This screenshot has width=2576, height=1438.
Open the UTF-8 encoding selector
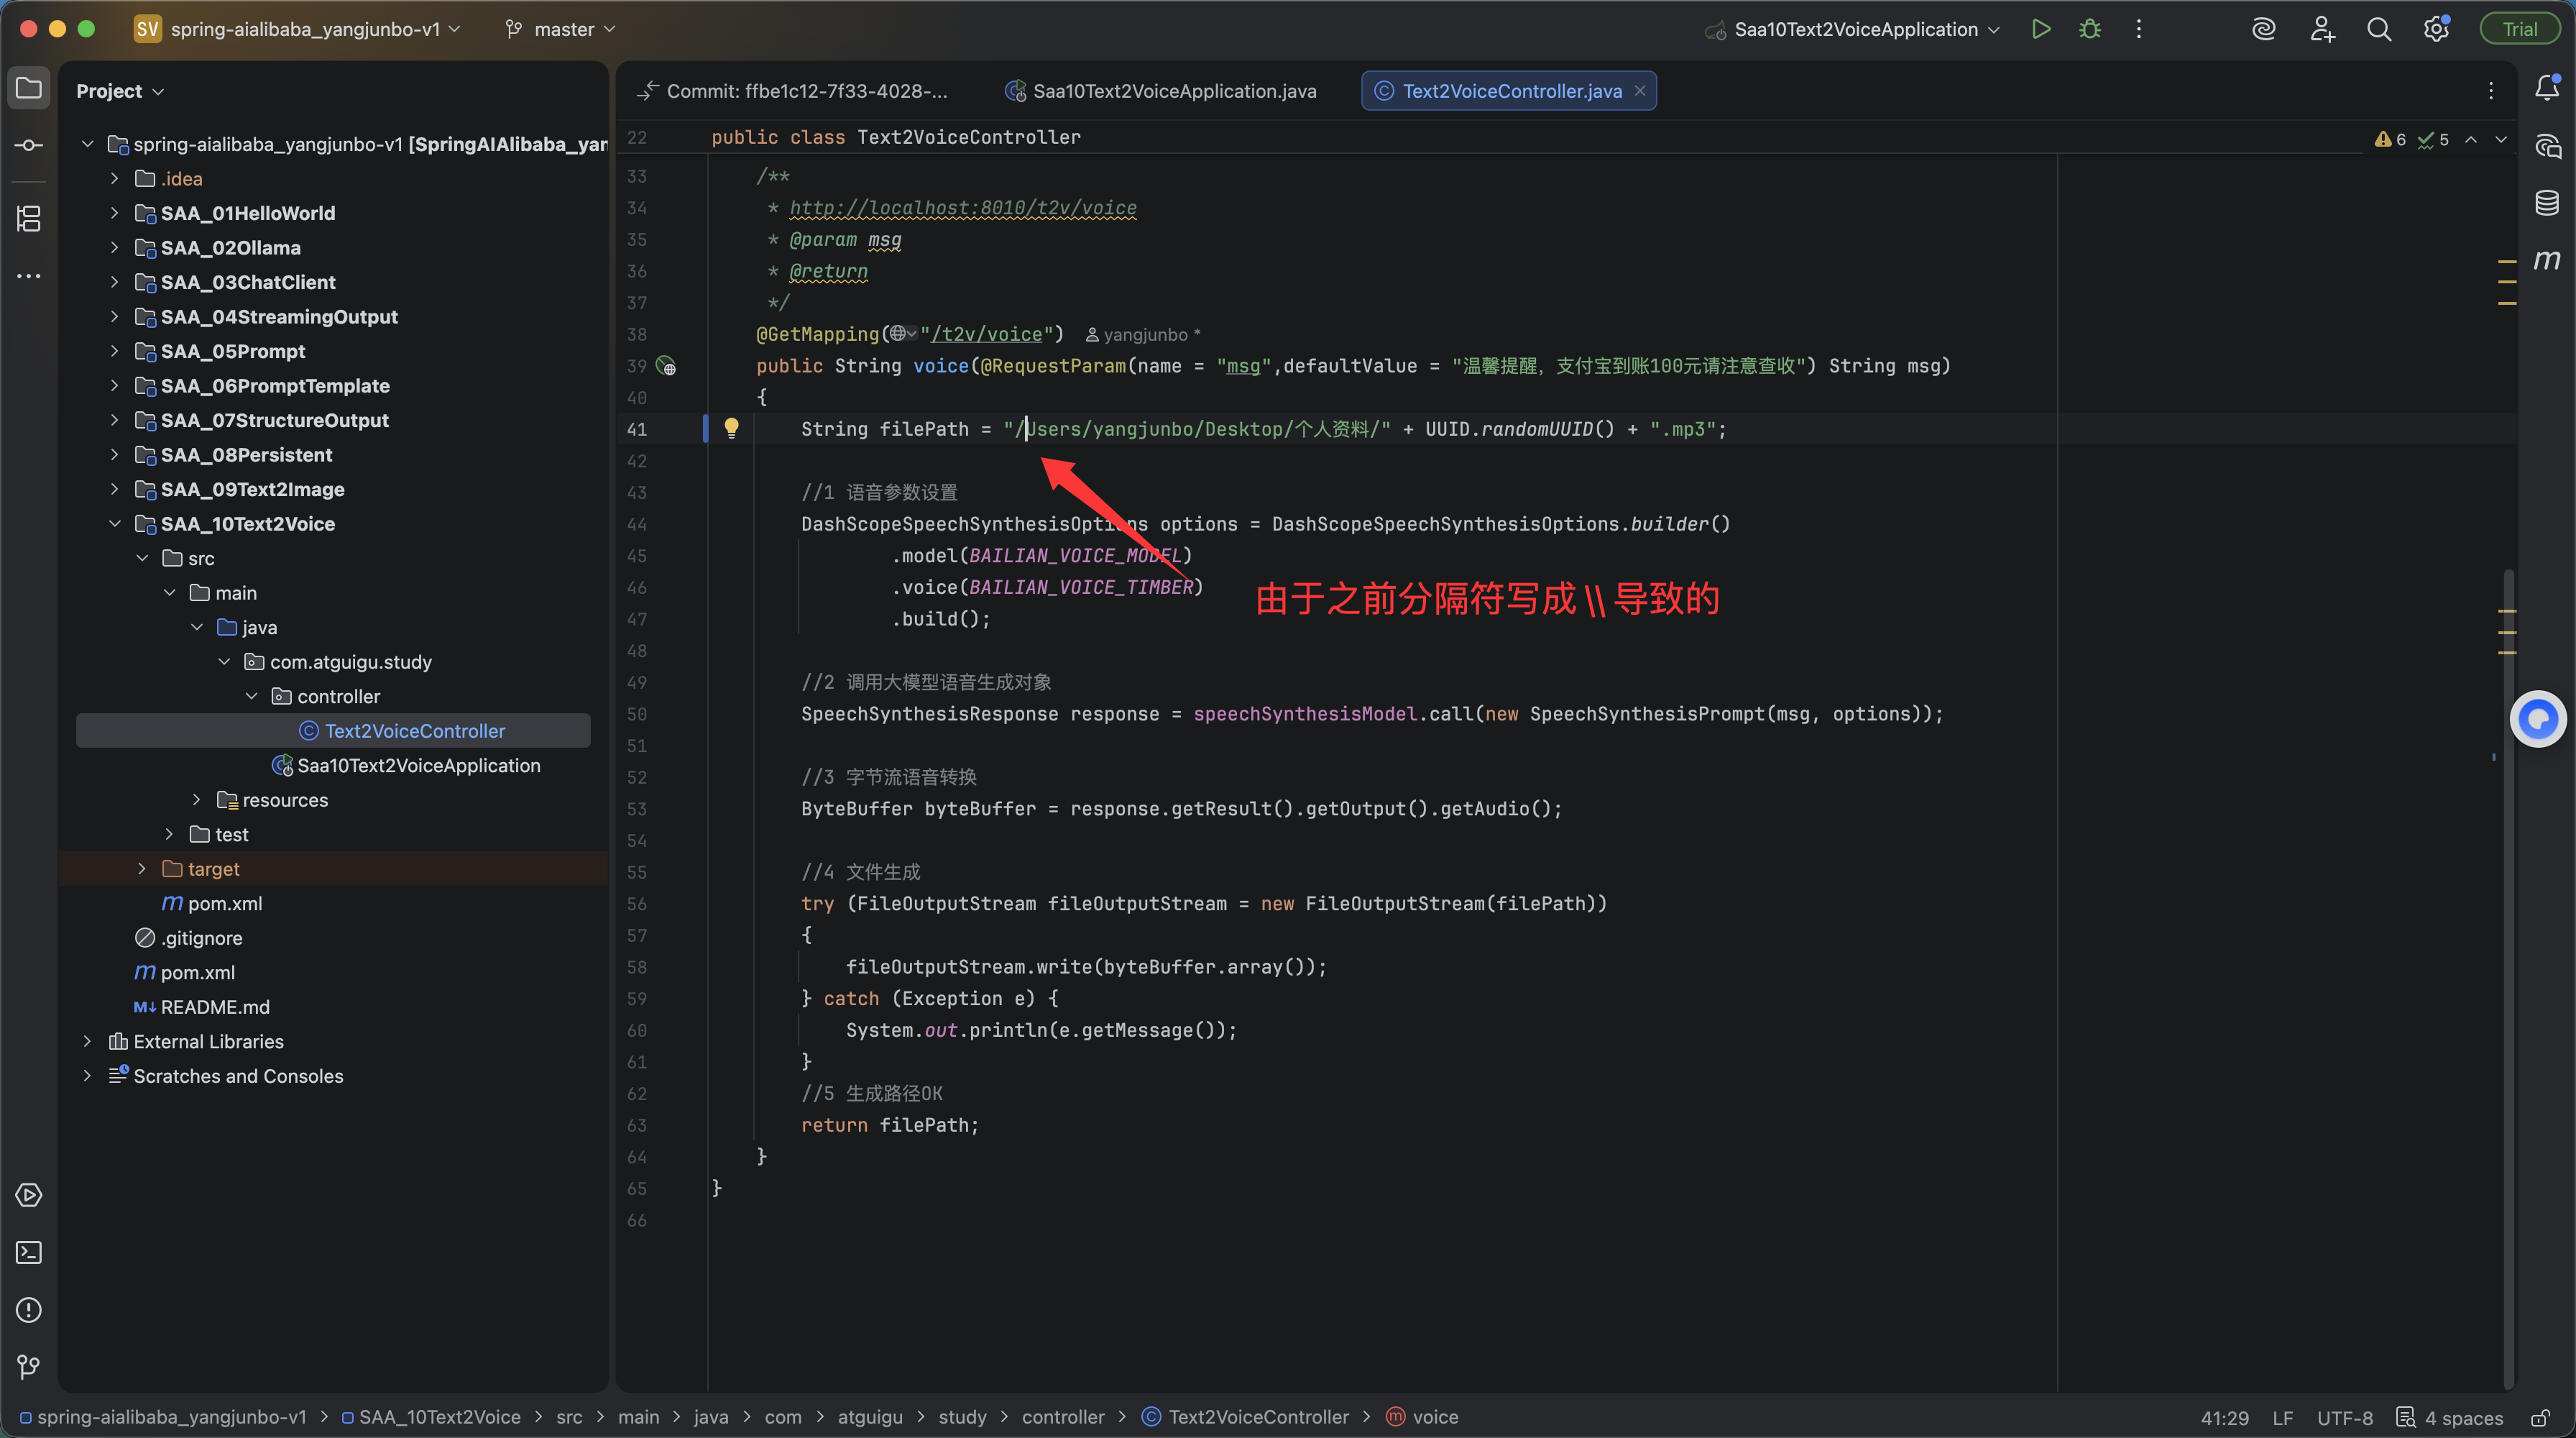click(2344, 1418)
